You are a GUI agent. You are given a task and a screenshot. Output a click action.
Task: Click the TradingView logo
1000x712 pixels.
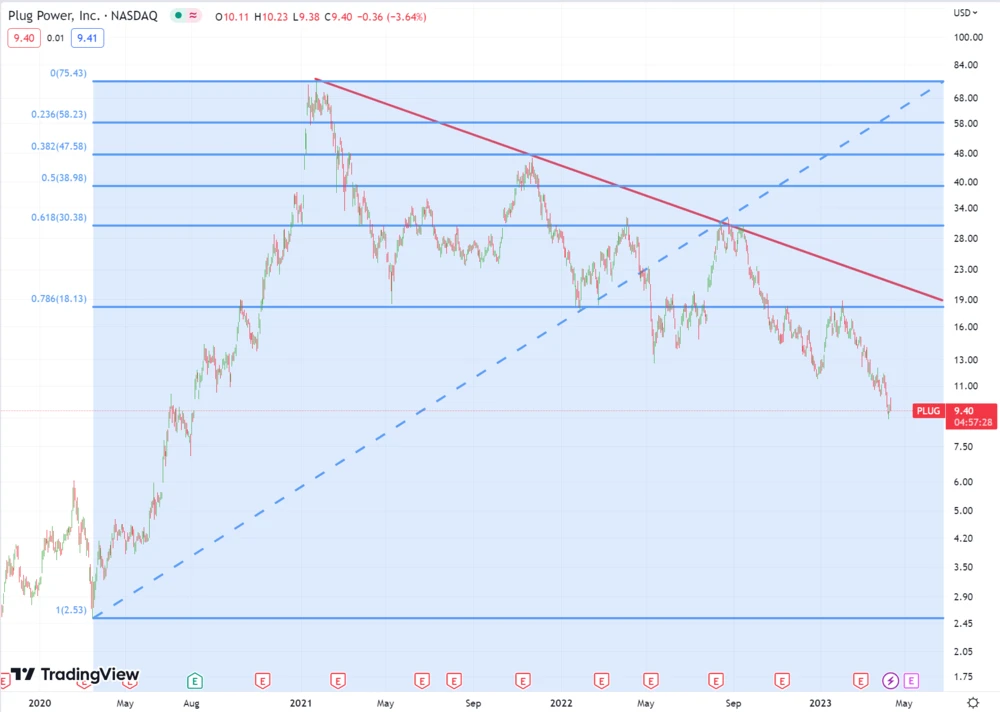(x=75, y=674)
